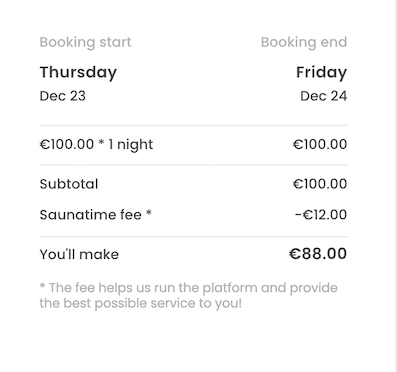Select the Friday end day heading

321,72
